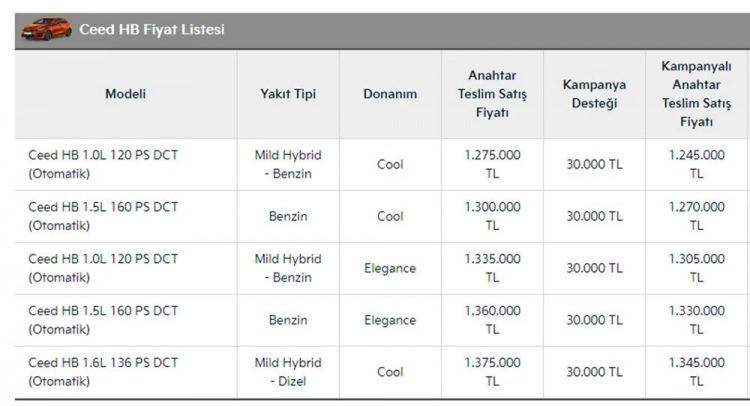Viewport: 750px width, 406px height.
Task: Select the Modeli column header
Action: point(126,94)
